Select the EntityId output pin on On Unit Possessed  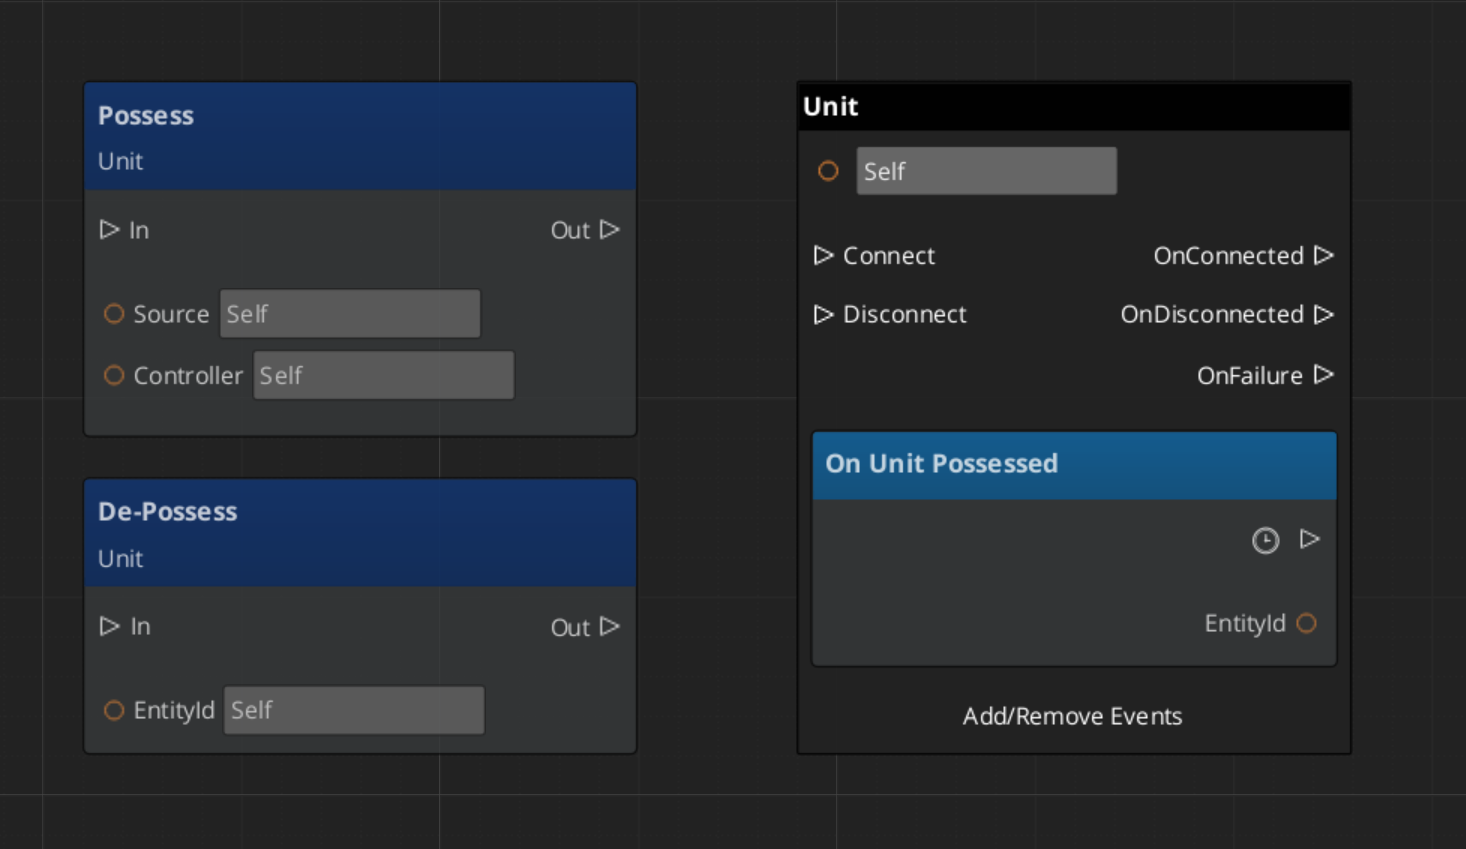click(1306, 623)
